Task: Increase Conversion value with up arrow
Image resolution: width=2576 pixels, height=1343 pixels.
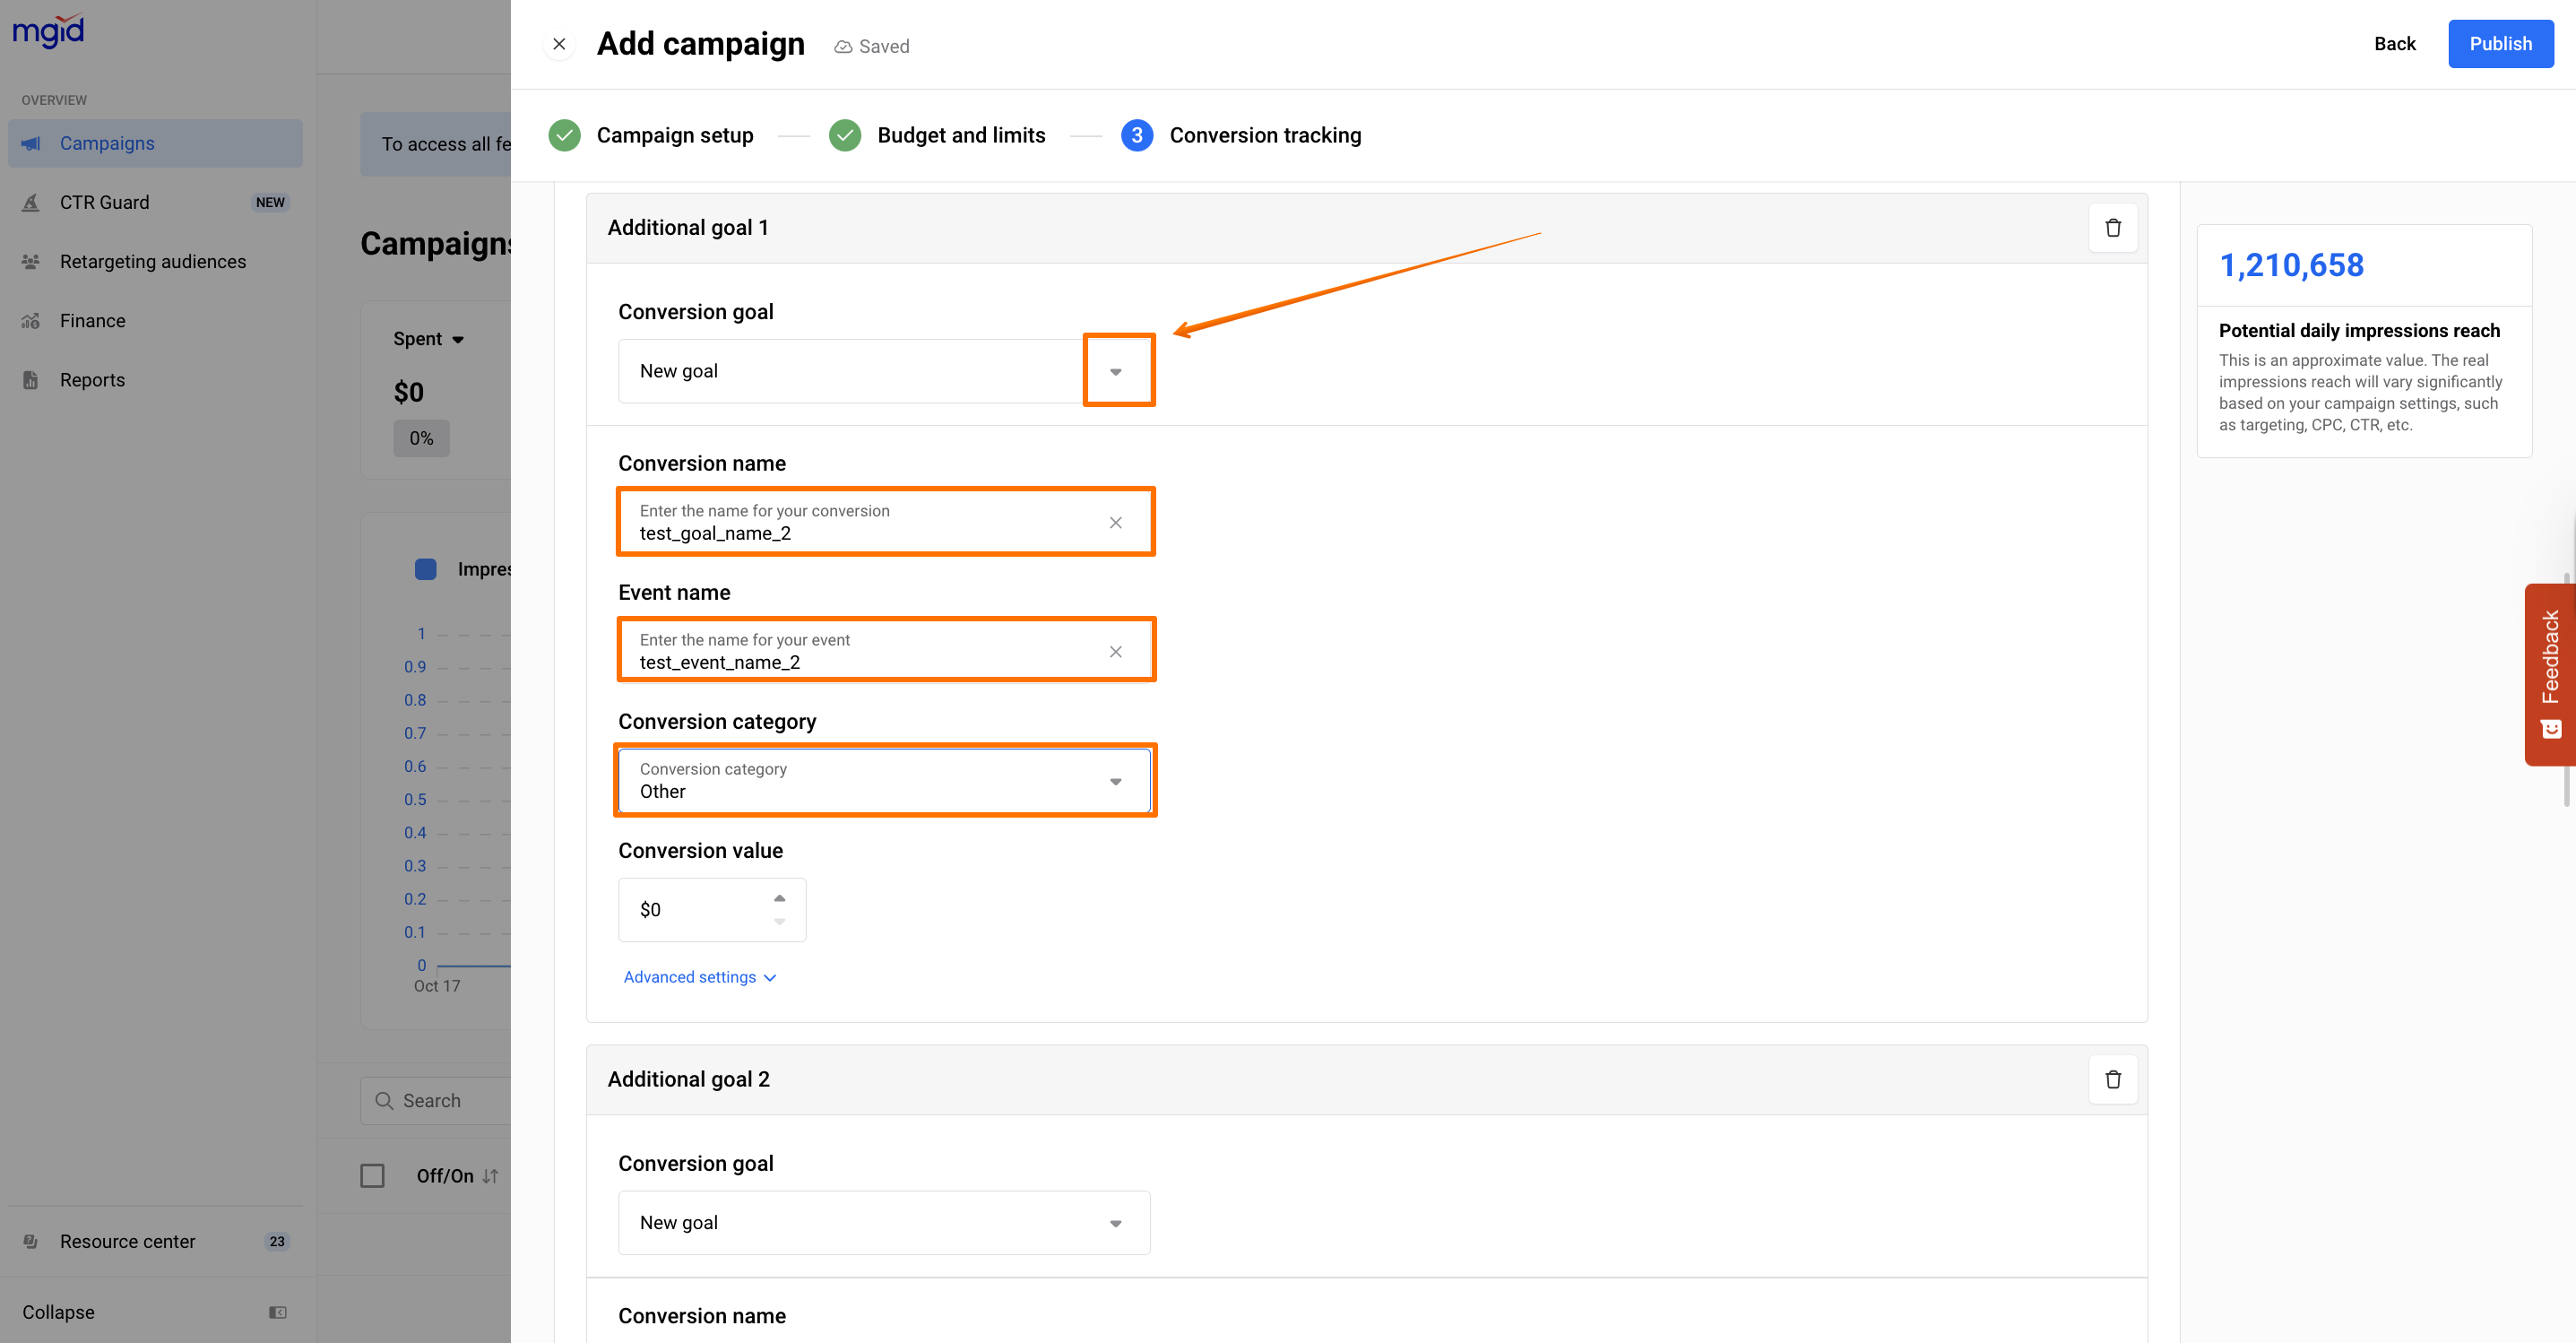Action: [779, 897]
